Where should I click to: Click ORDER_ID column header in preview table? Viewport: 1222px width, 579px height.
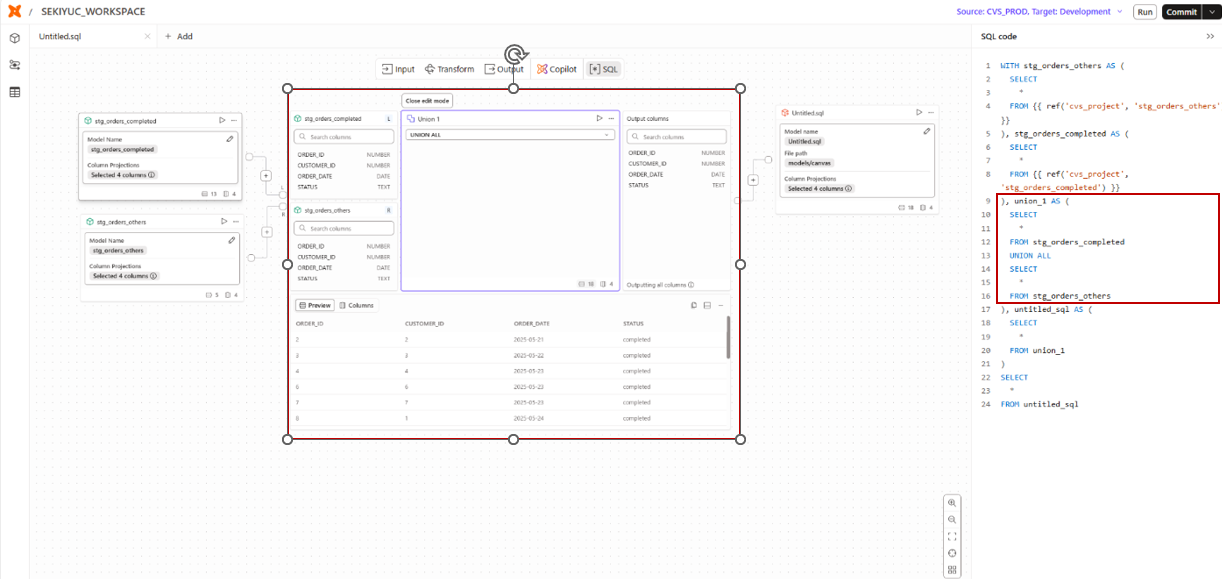309,324
